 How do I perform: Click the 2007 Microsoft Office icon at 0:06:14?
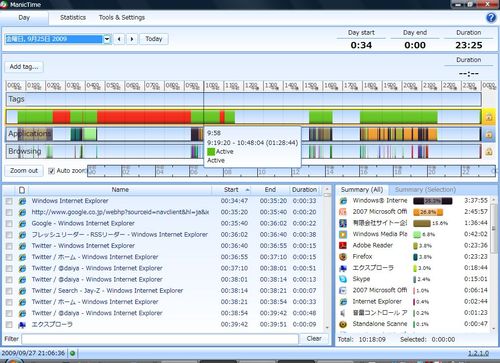pyautogui.click(x=343, y=290)
